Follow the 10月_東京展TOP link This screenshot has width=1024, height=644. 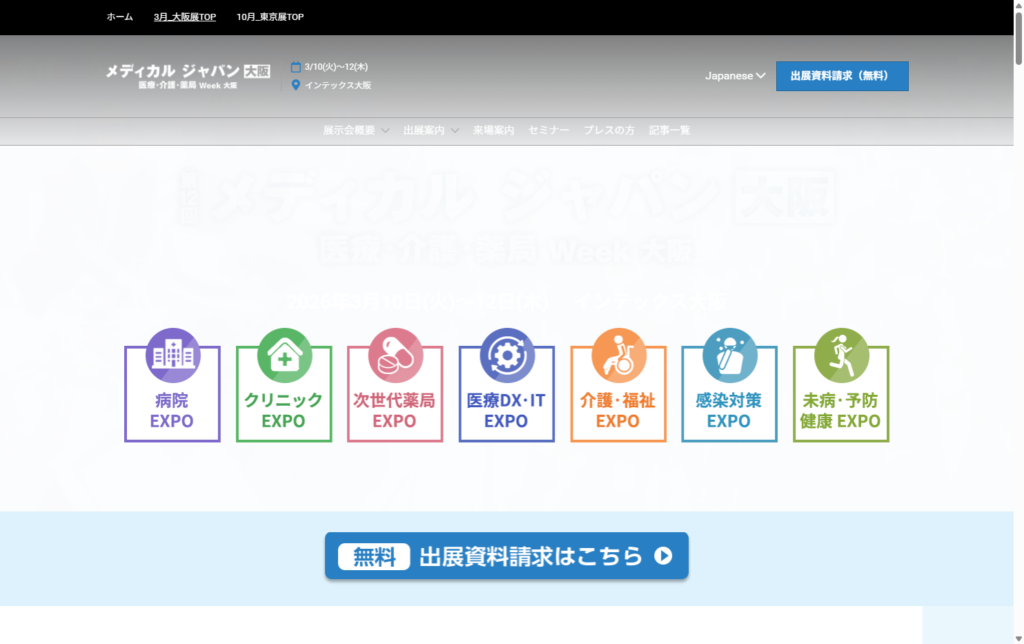(x=270, y=17)
